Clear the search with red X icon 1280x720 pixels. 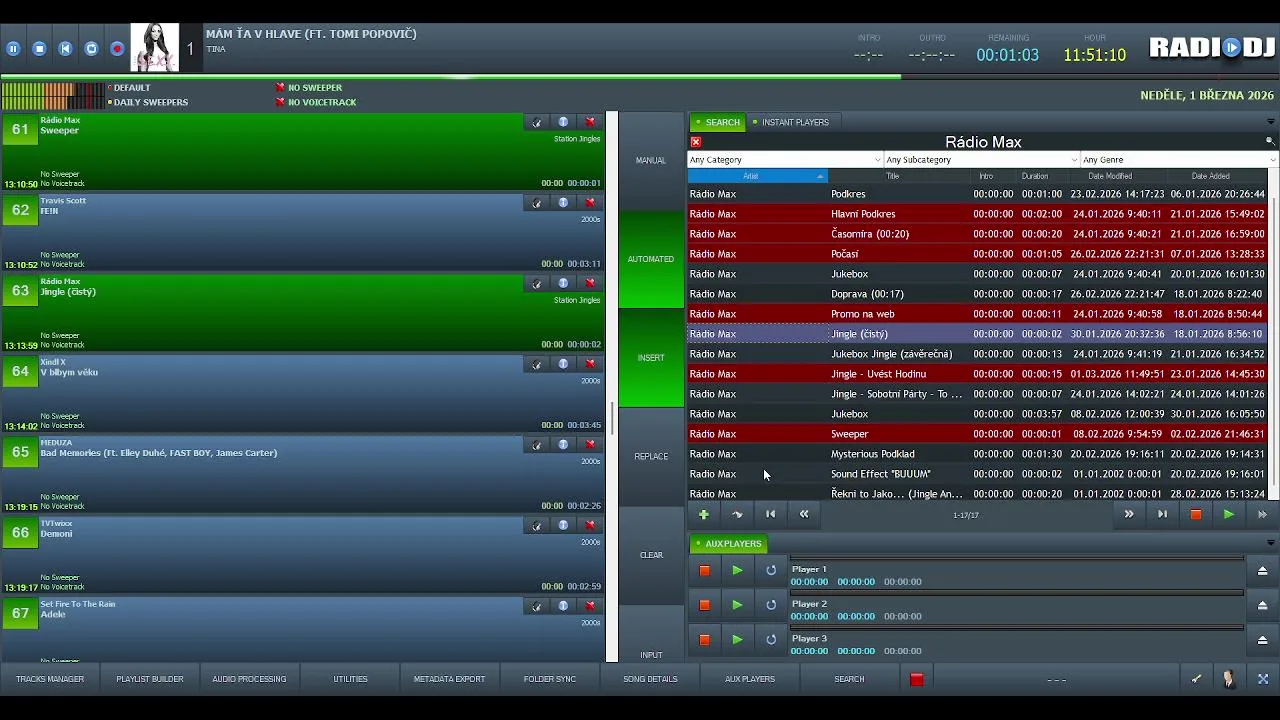click(696, 142)
